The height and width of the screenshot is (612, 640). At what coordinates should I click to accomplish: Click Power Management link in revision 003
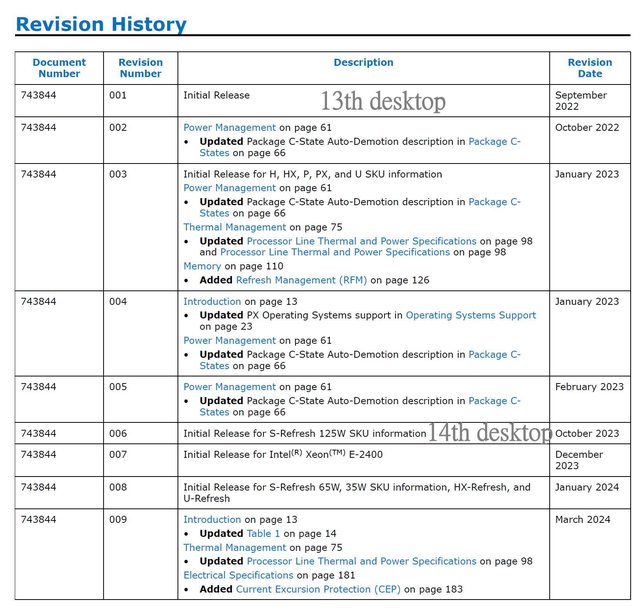(x=229, y=188)
